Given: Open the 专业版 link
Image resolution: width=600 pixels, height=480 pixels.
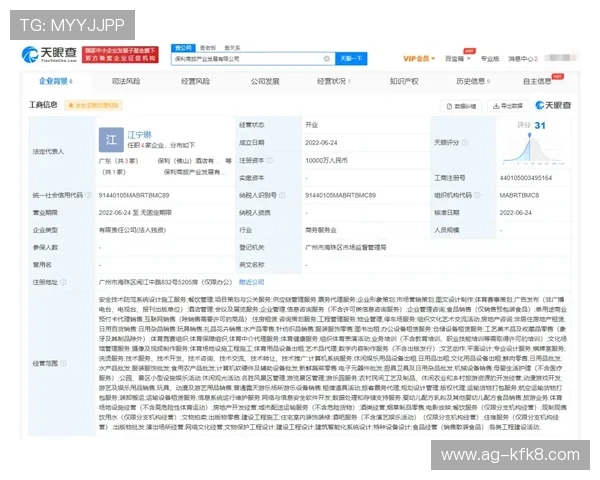Looking at the screenshot, I should tap(490, 59).
